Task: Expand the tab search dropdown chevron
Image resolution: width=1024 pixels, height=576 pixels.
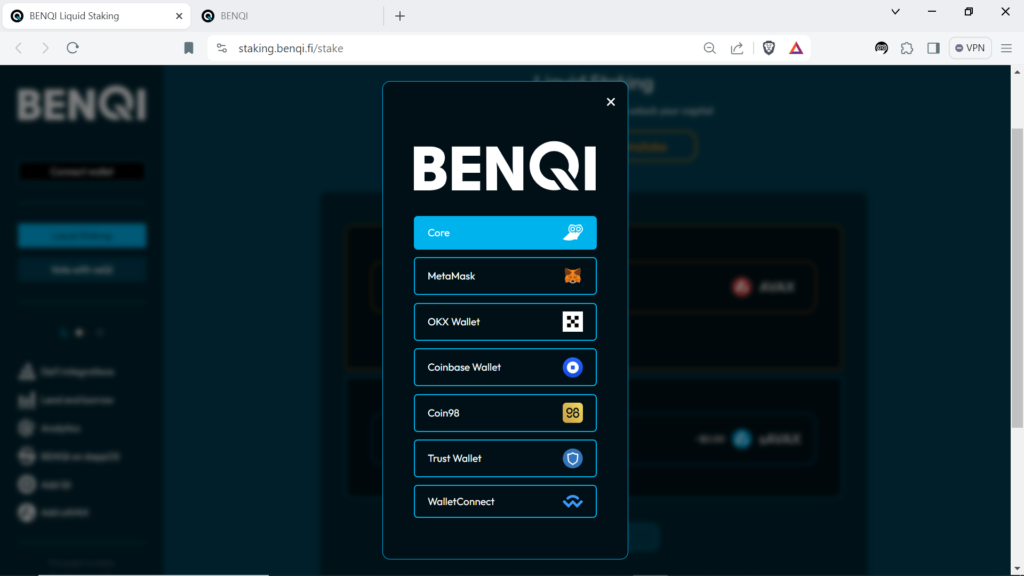Action: (894, 12)
